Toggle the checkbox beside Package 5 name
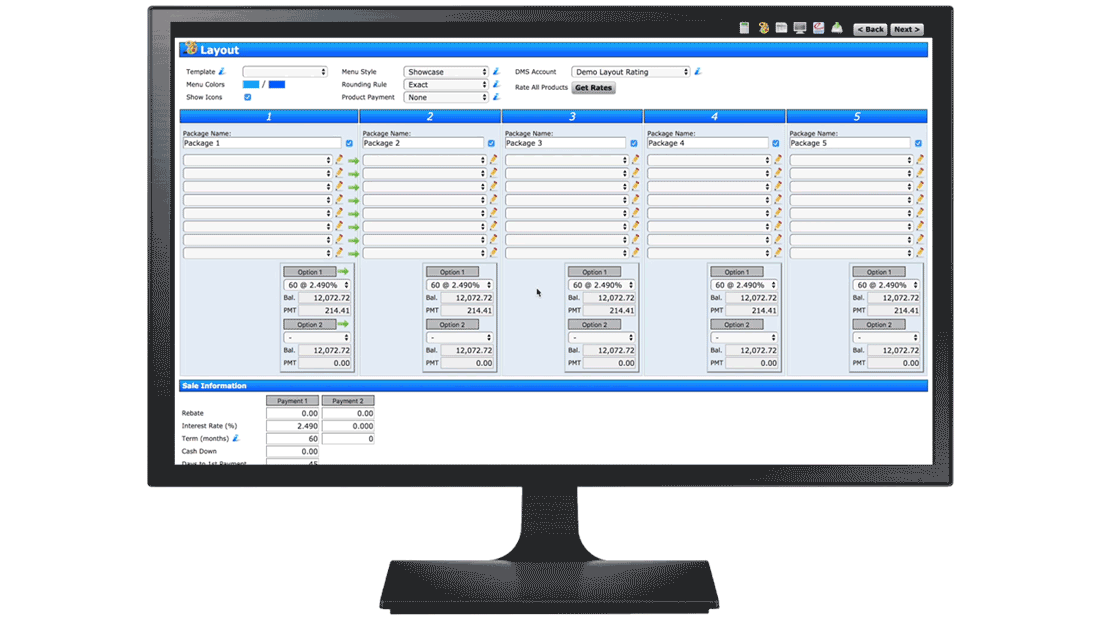Viewport: 1100px width, 619px height. pos(917,143)
